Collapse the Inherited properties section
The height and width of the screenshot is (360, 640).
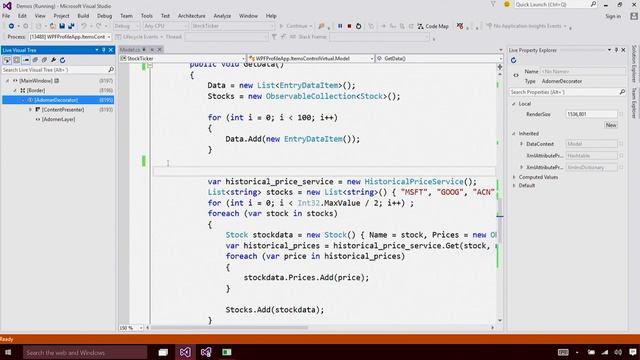click(x=514, y=133)
